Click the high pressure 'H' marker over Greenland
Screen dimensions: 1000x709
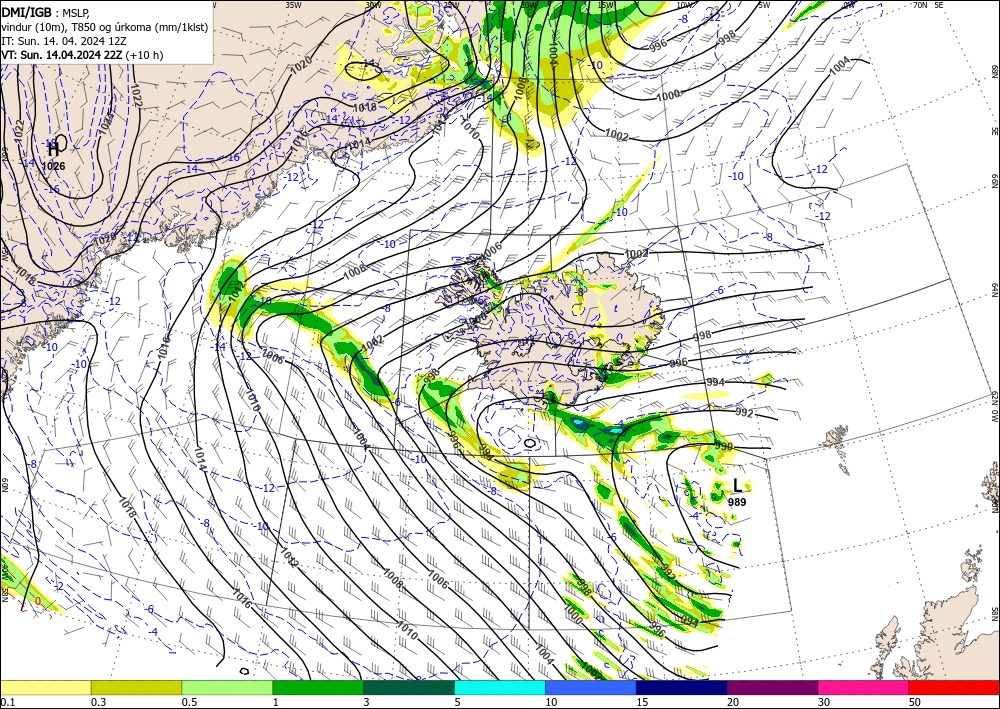[54, 149]
